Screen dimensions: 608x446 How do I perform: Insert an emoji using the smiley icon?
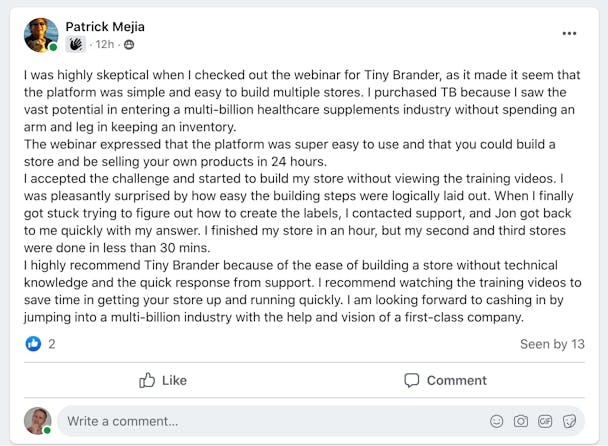pos(497,421)
